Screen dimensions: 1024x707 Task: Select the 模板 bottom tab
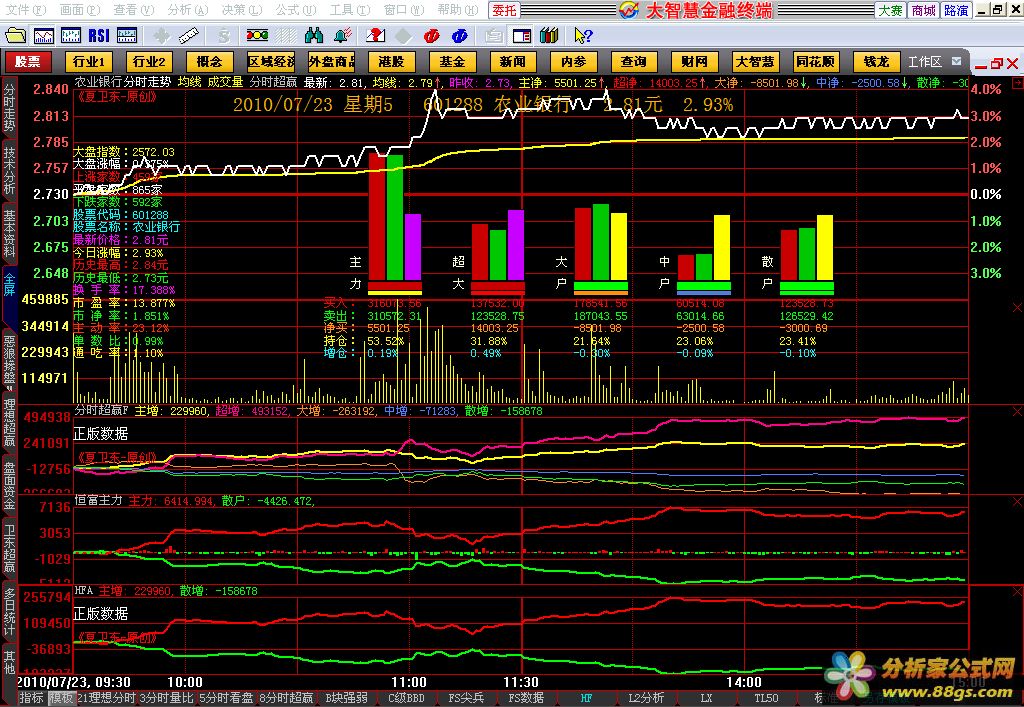61,698
